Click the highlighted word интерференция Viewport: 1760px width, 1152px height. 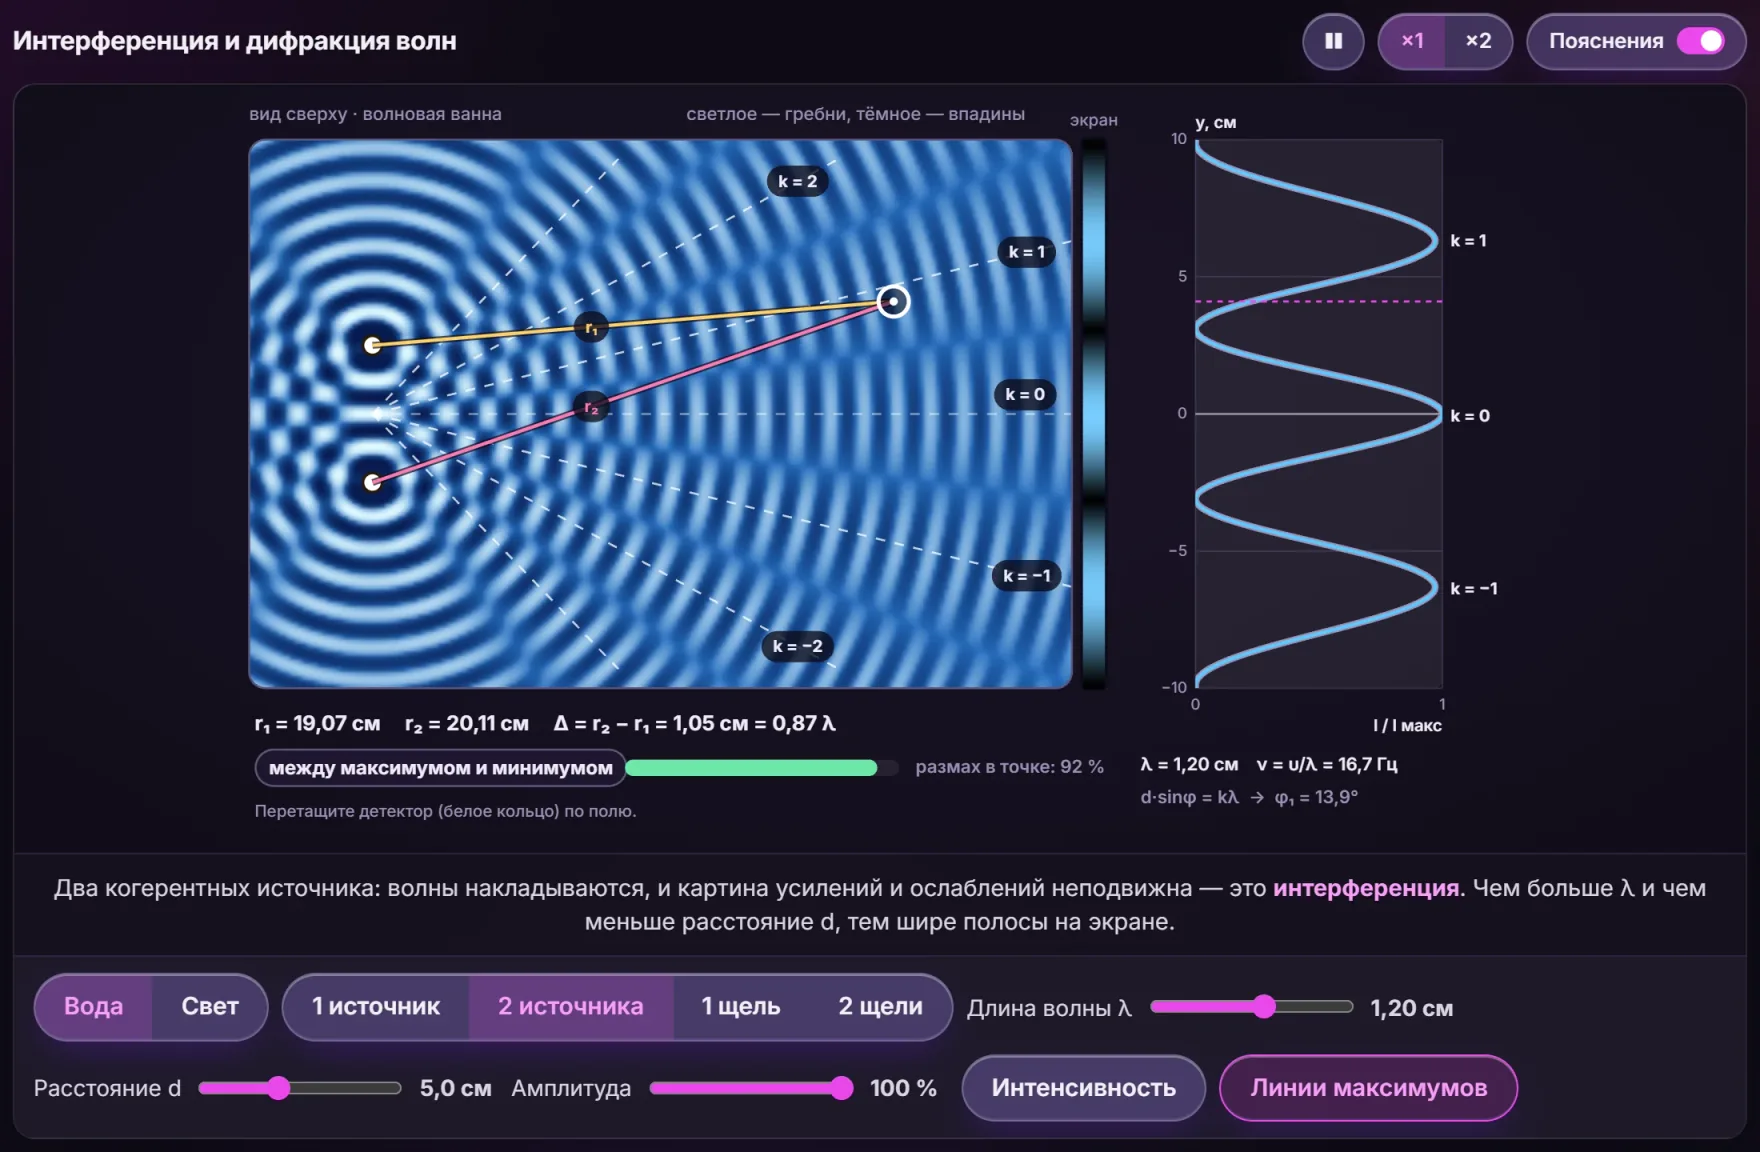[x=1366, y=888]
